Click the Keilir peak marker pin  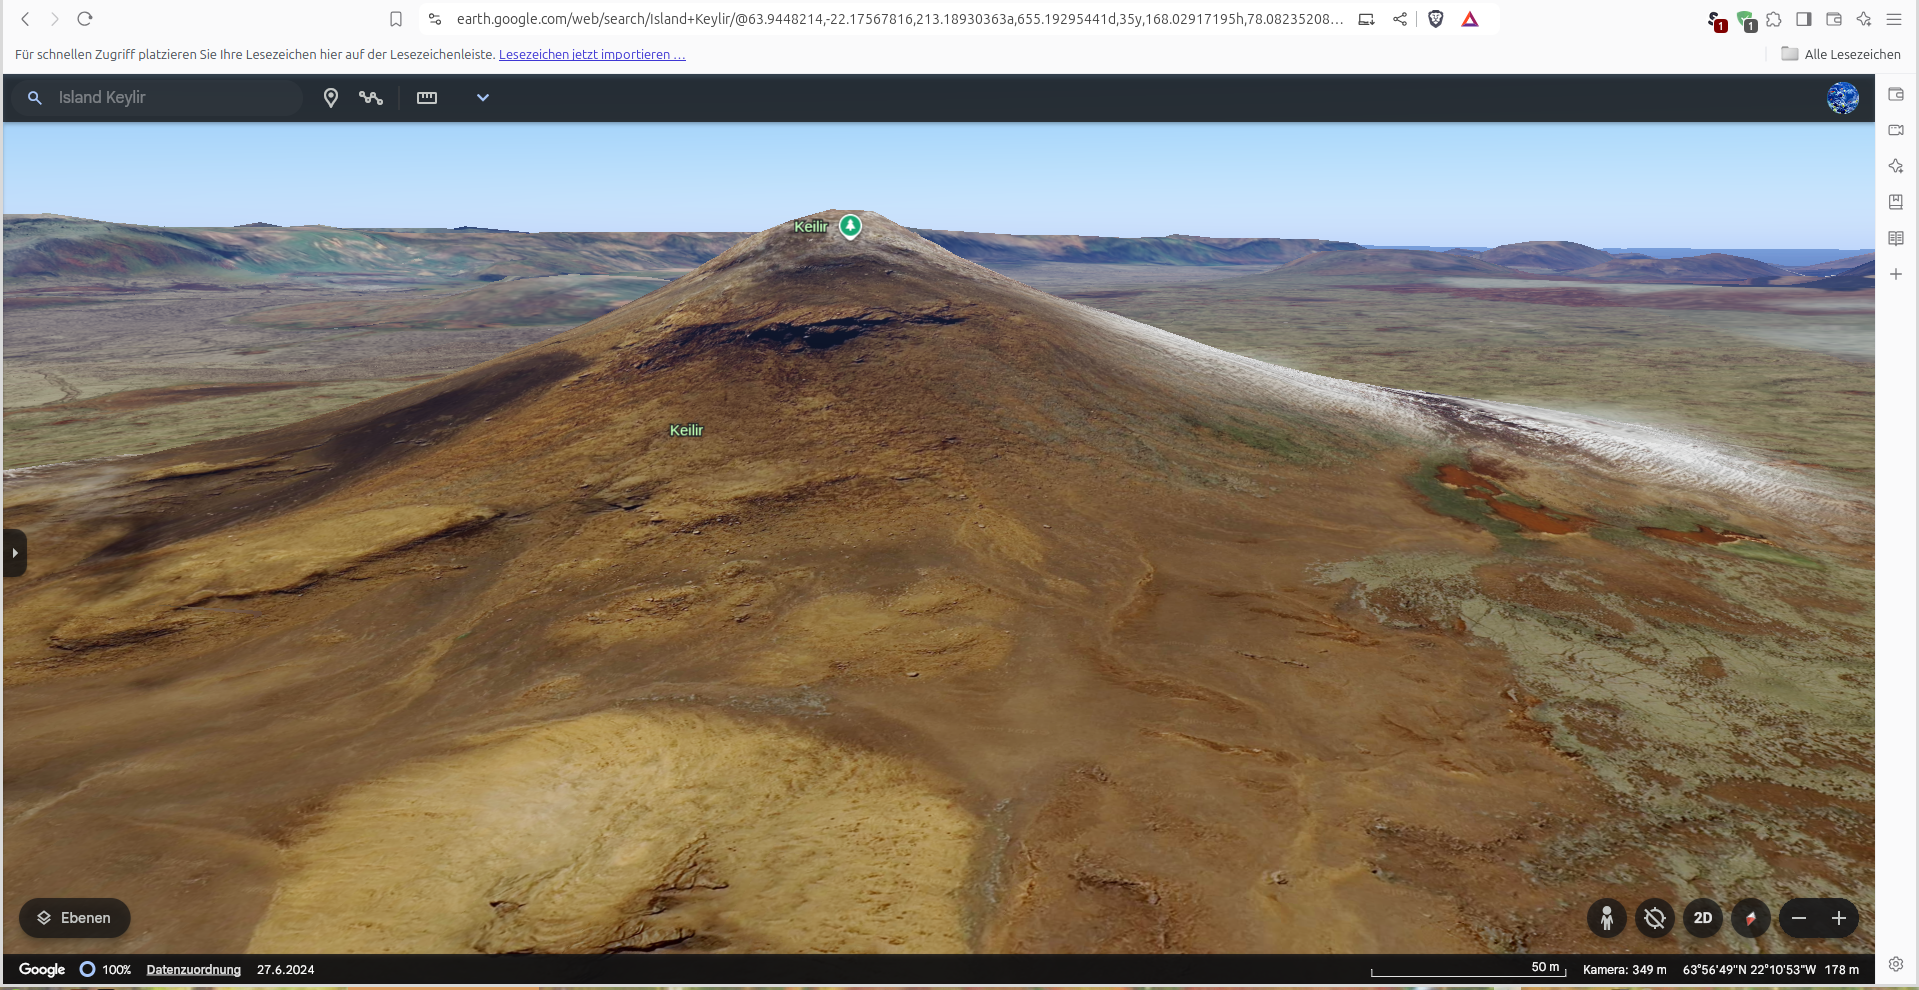tap(850, 227)
